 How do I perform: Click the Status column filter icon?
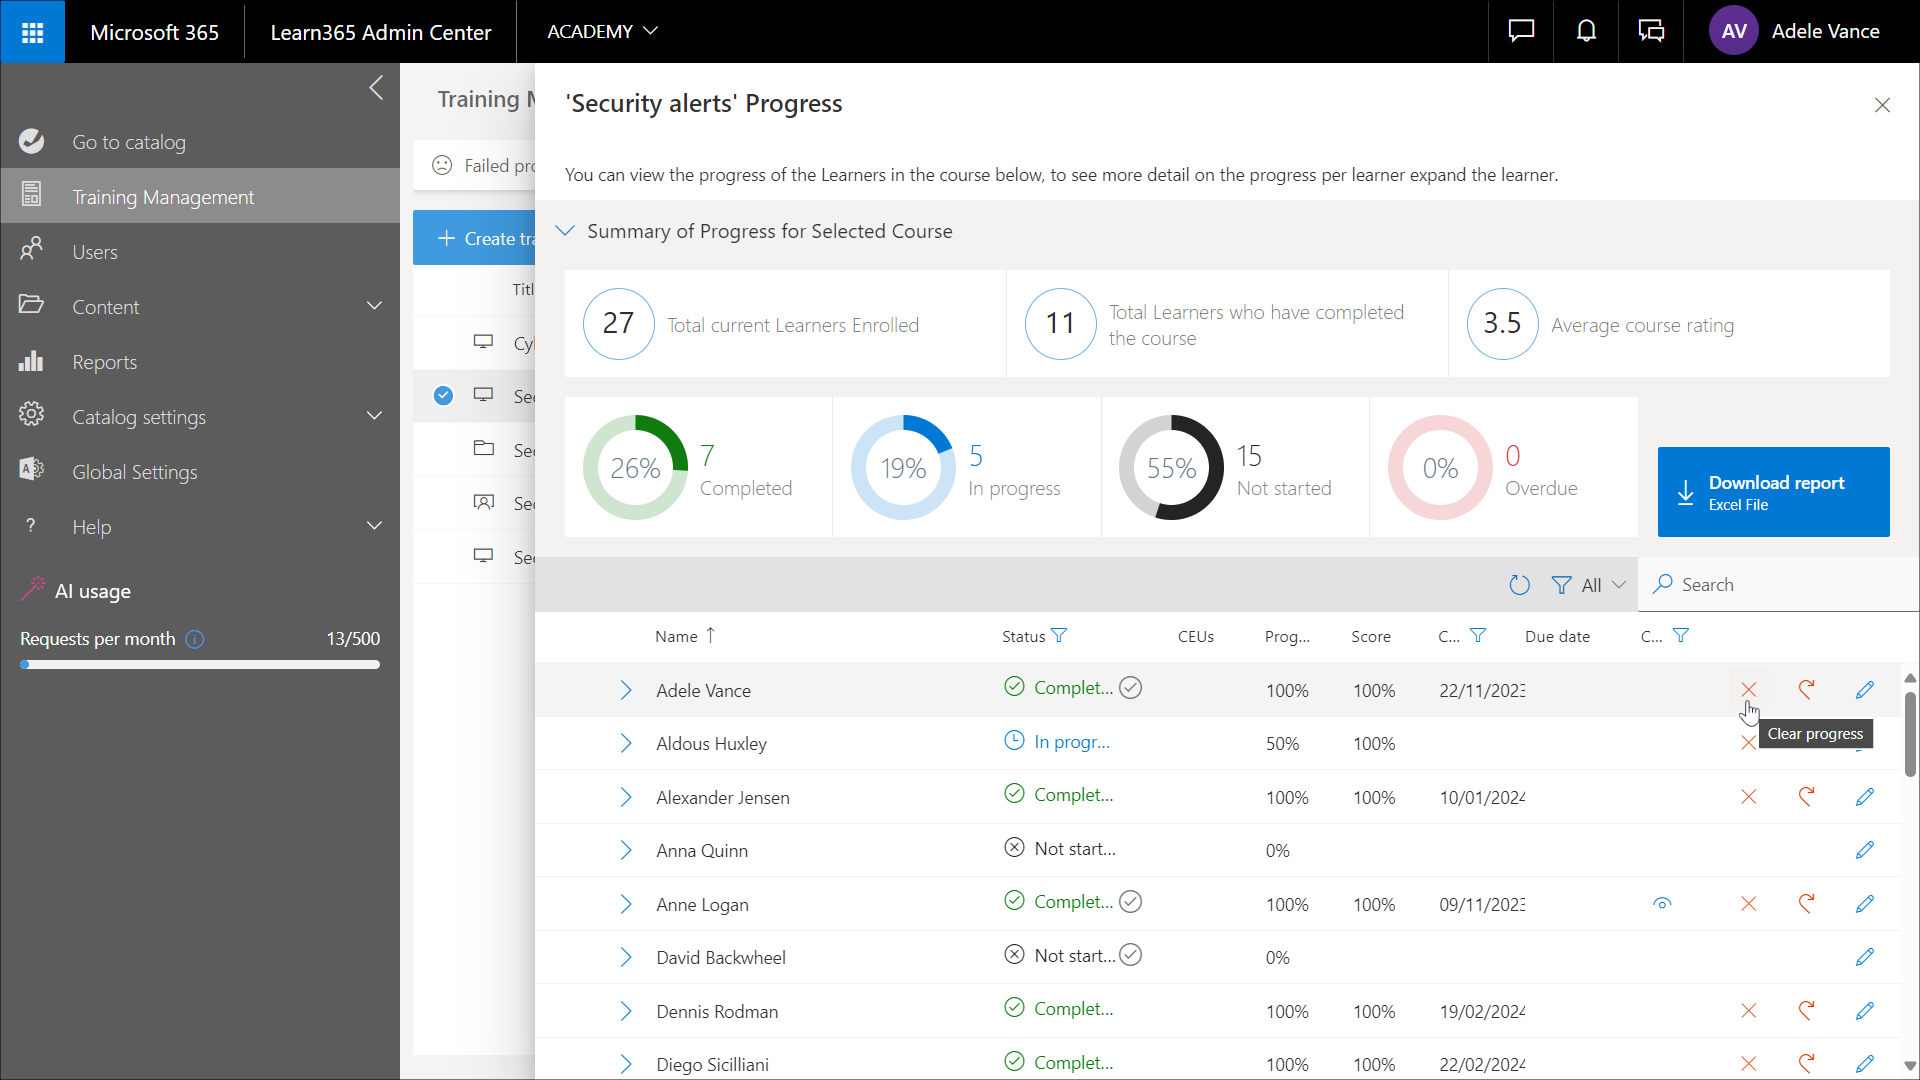[x=1060, y=636]
